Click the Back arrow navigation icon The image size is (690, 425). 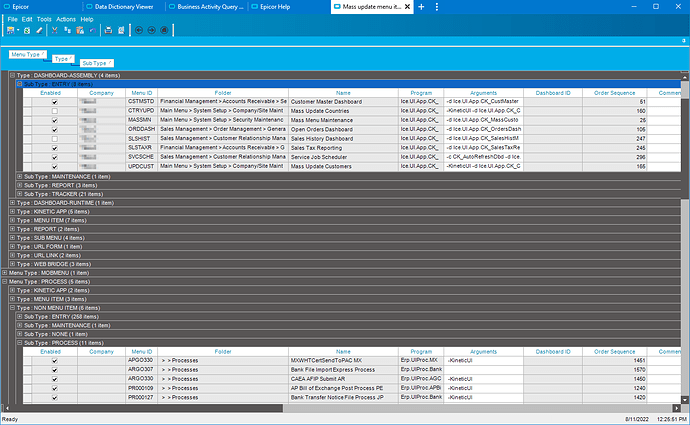coord(139,30)
